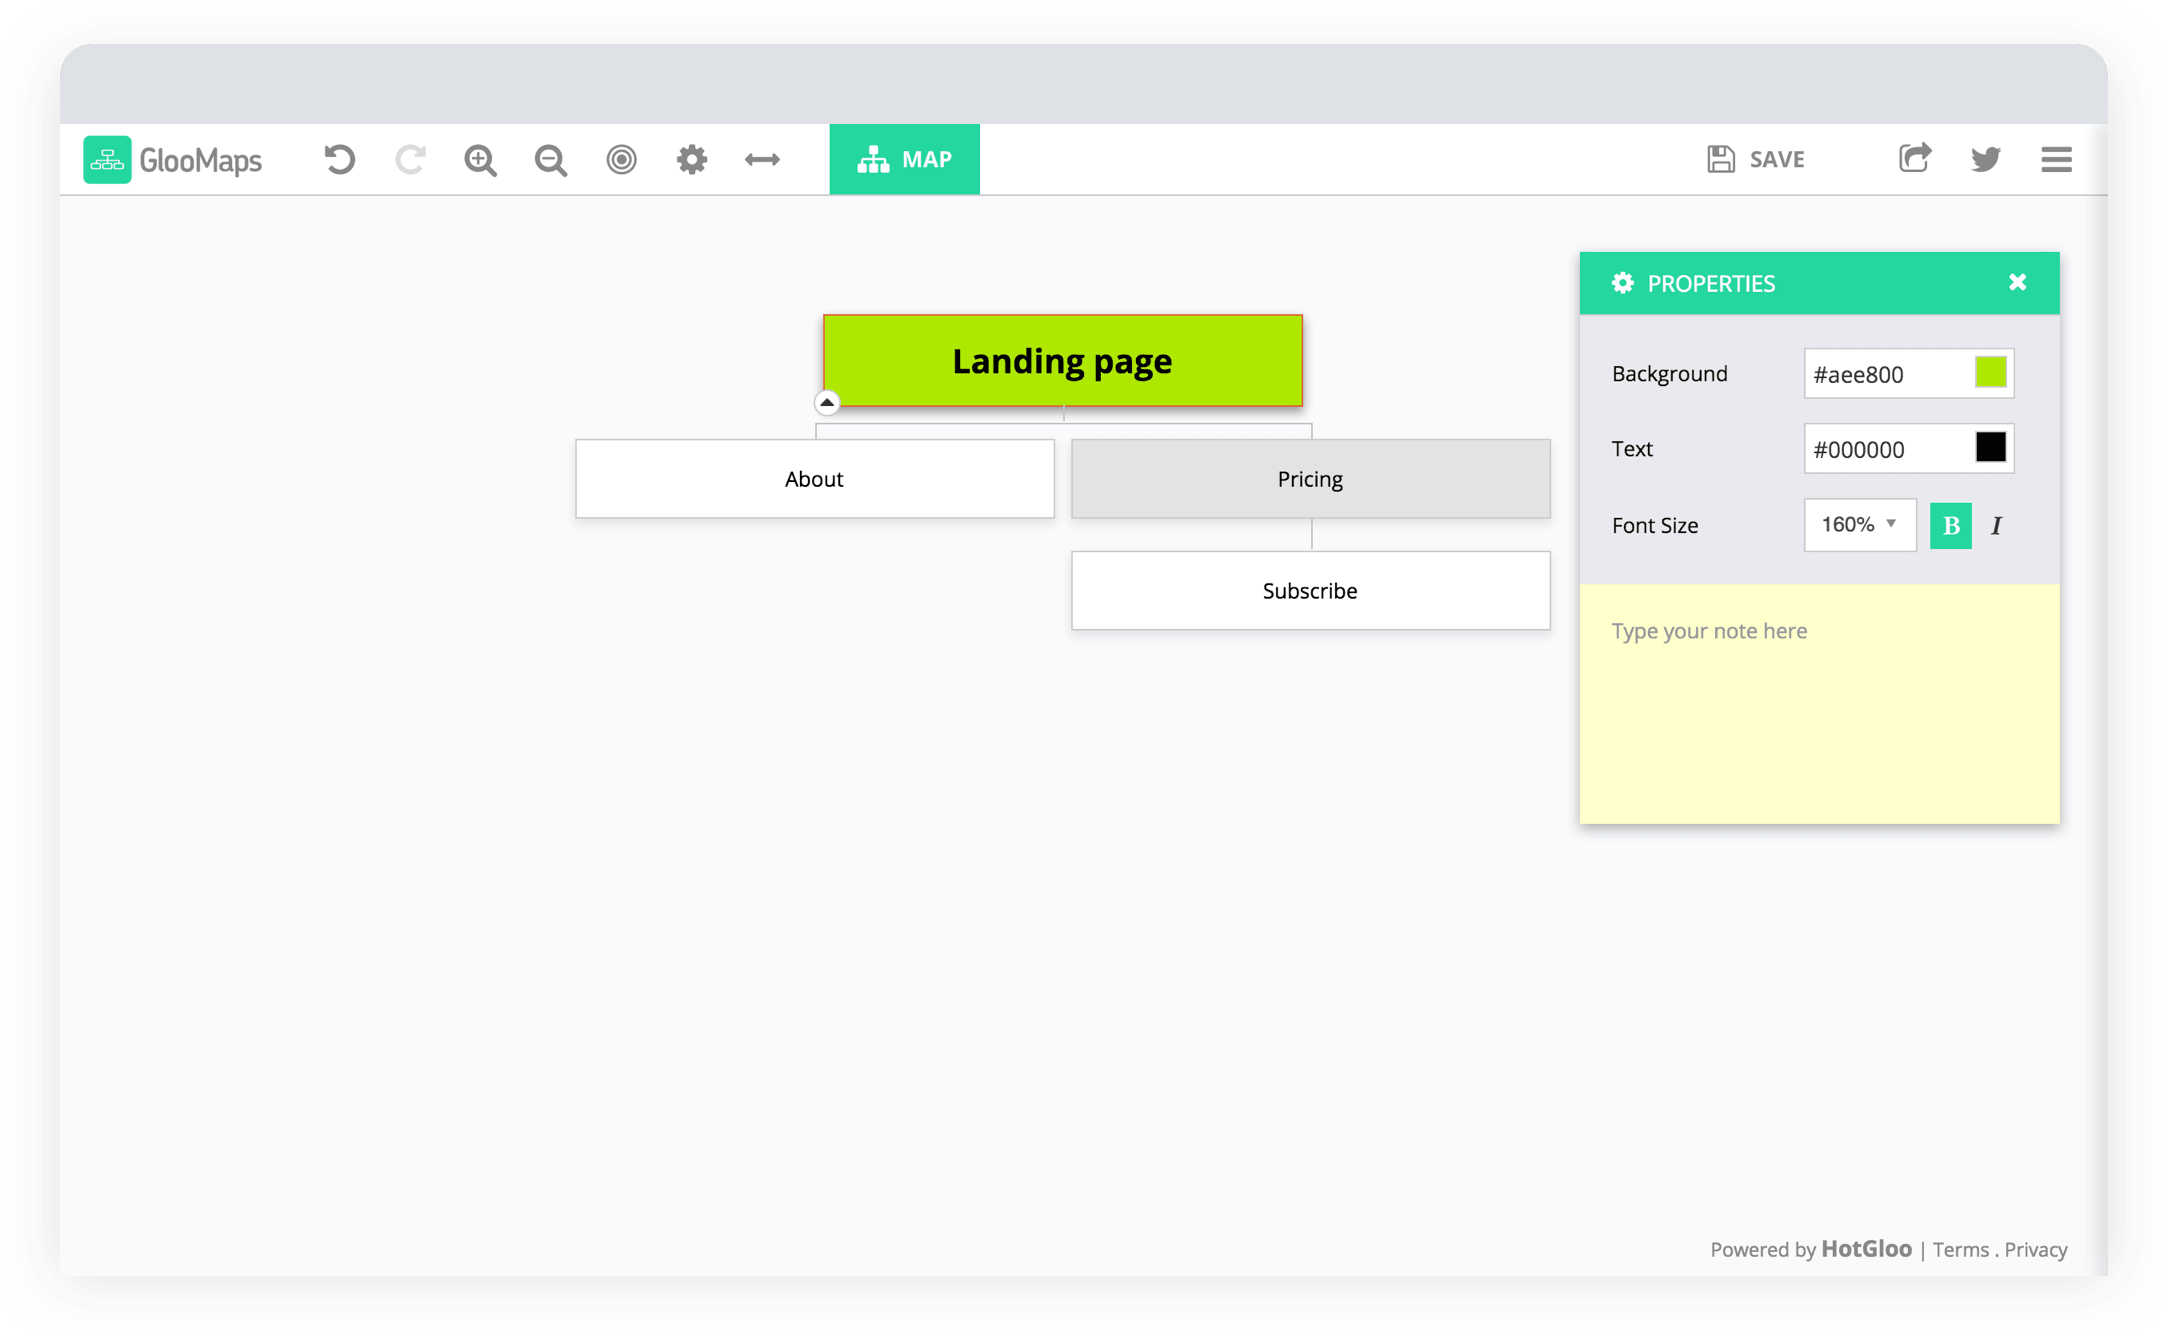
Task: Open settings with the toolbar gear icon
Action: click(x=691, y=160)
